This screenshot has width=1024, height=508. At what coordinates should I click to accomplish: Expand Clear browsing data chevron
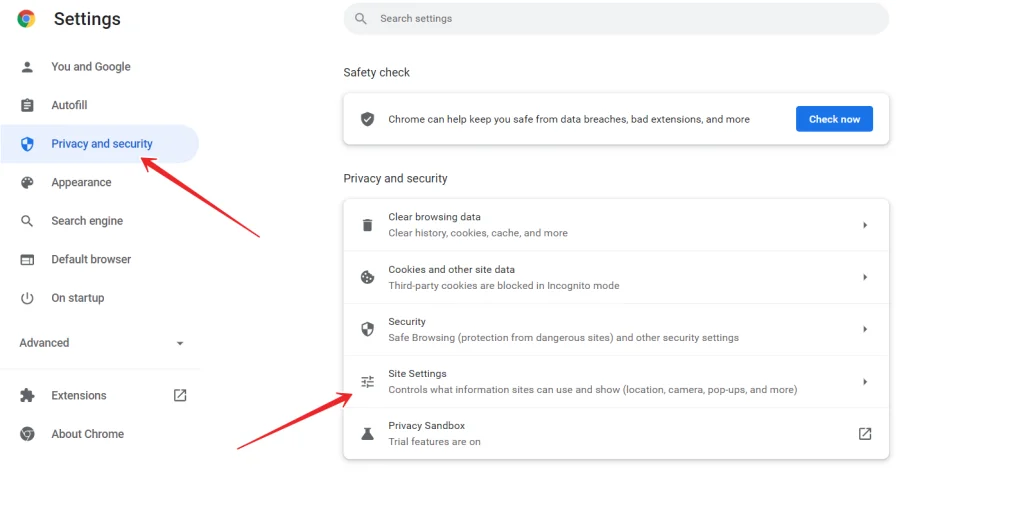[x=865, y=225]
